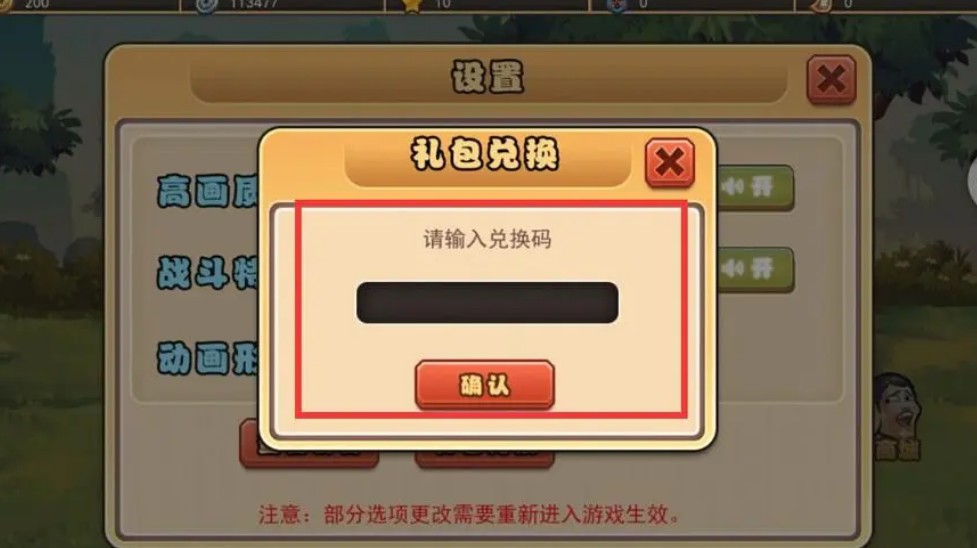Tap the white circular button at right screen edge
977x548 pixels.
(x=973, y=180)
